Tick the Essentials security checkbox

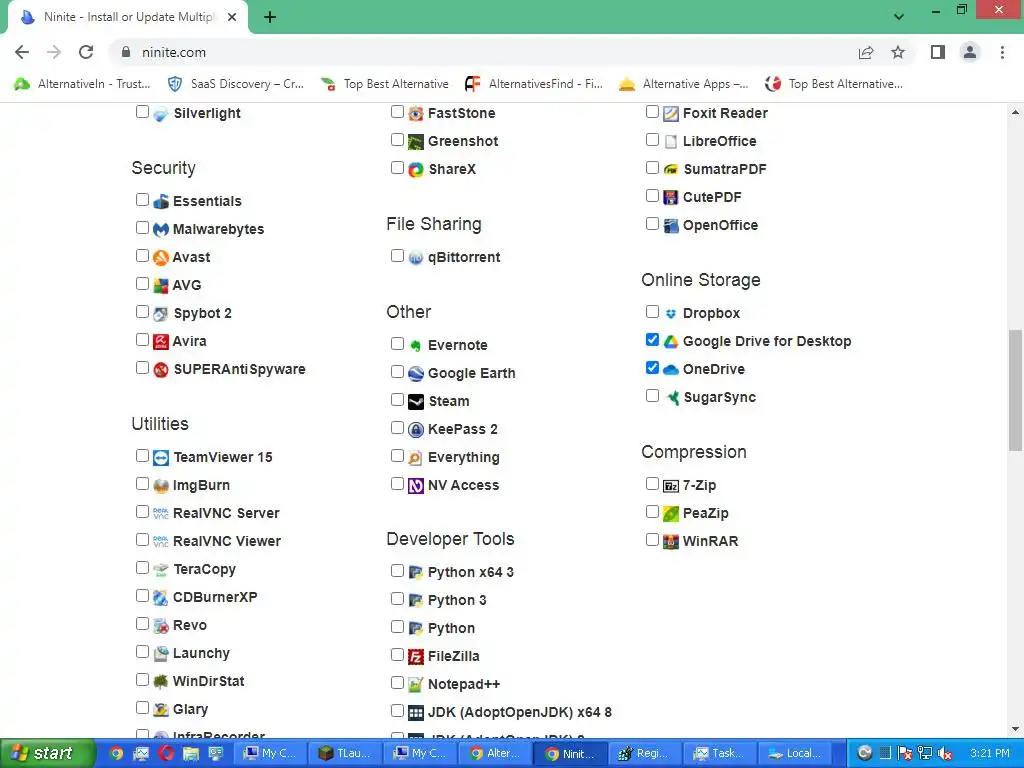tap(142, 199)
